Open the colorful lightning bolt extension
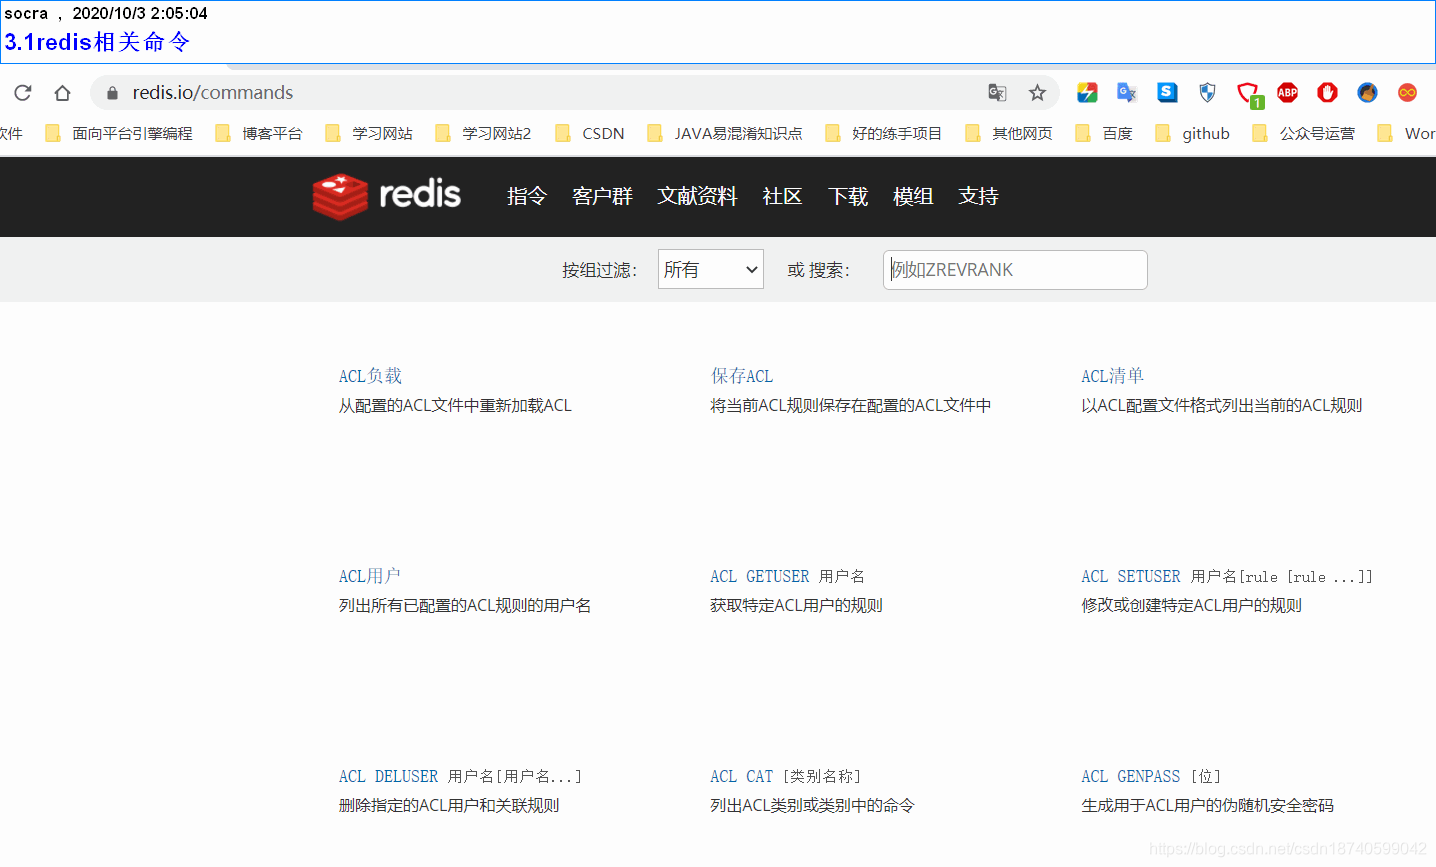Viewport: 1436px width, 867px height. [x=1087, y=93]
